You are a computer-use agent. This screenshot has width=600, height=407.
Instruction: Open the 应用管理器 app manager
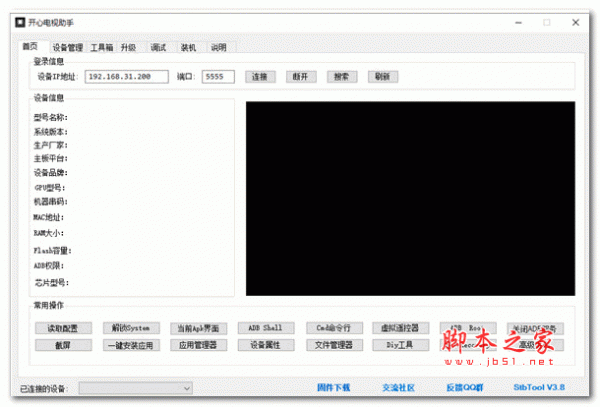[x=198, y=345]
